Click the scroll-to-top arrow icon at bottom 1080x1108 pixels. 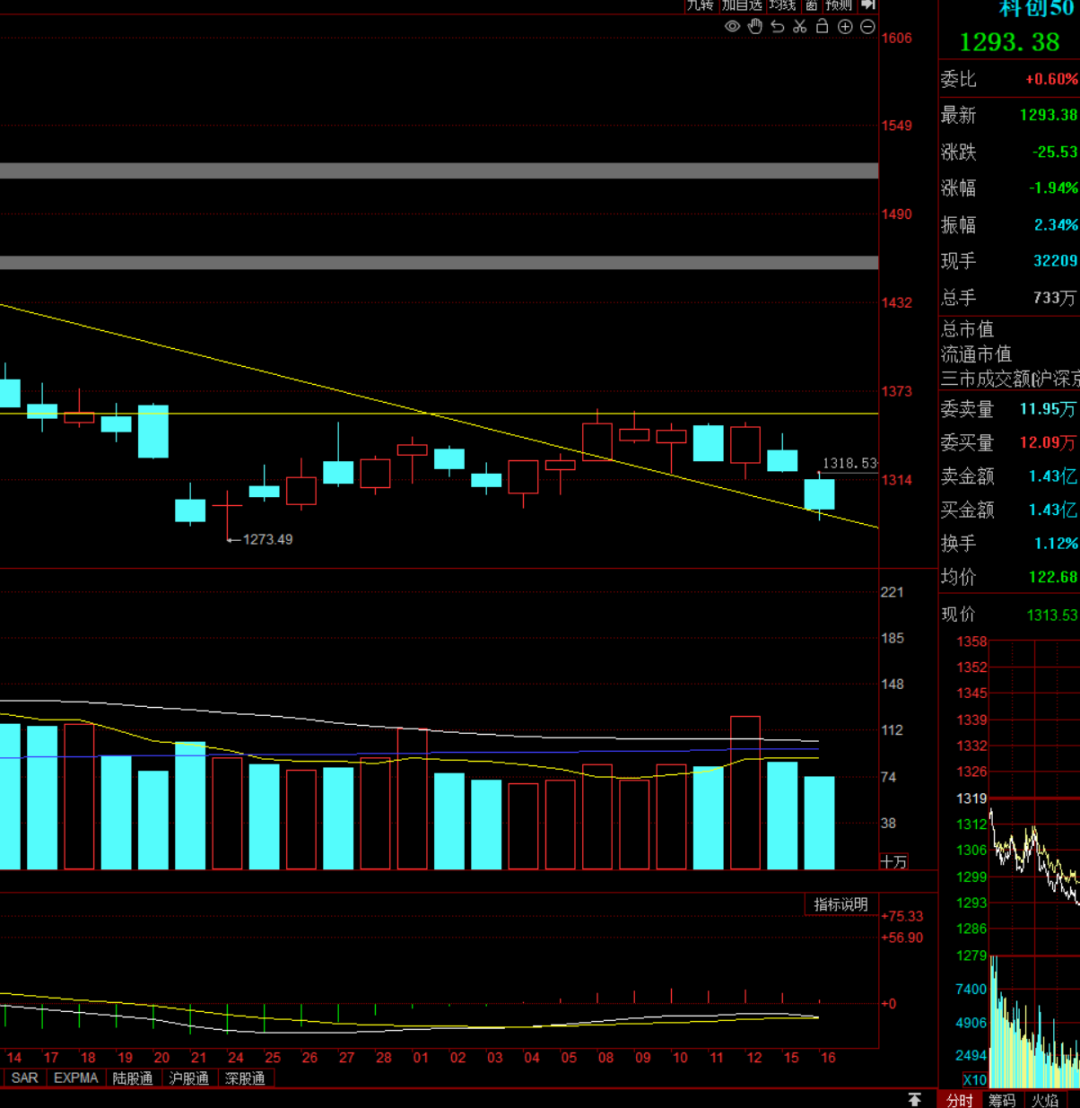[914, 1099]
